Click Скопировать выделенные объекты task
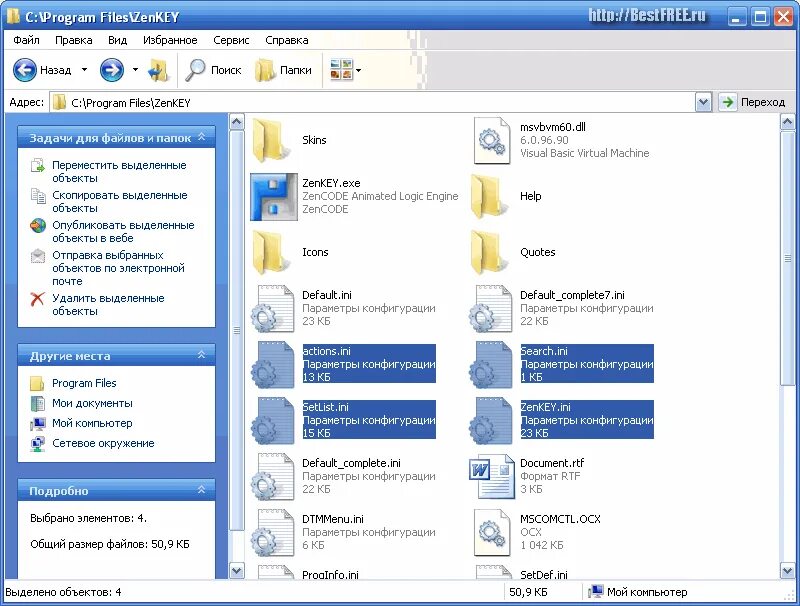The height and width of the screenshot is (606, 800). 119,201
